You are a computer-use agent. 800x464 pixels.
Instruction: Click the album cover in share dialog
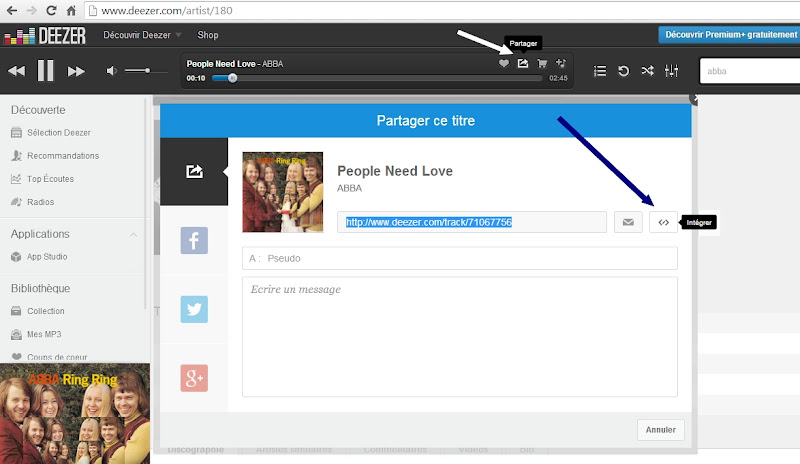click(283, 192)
